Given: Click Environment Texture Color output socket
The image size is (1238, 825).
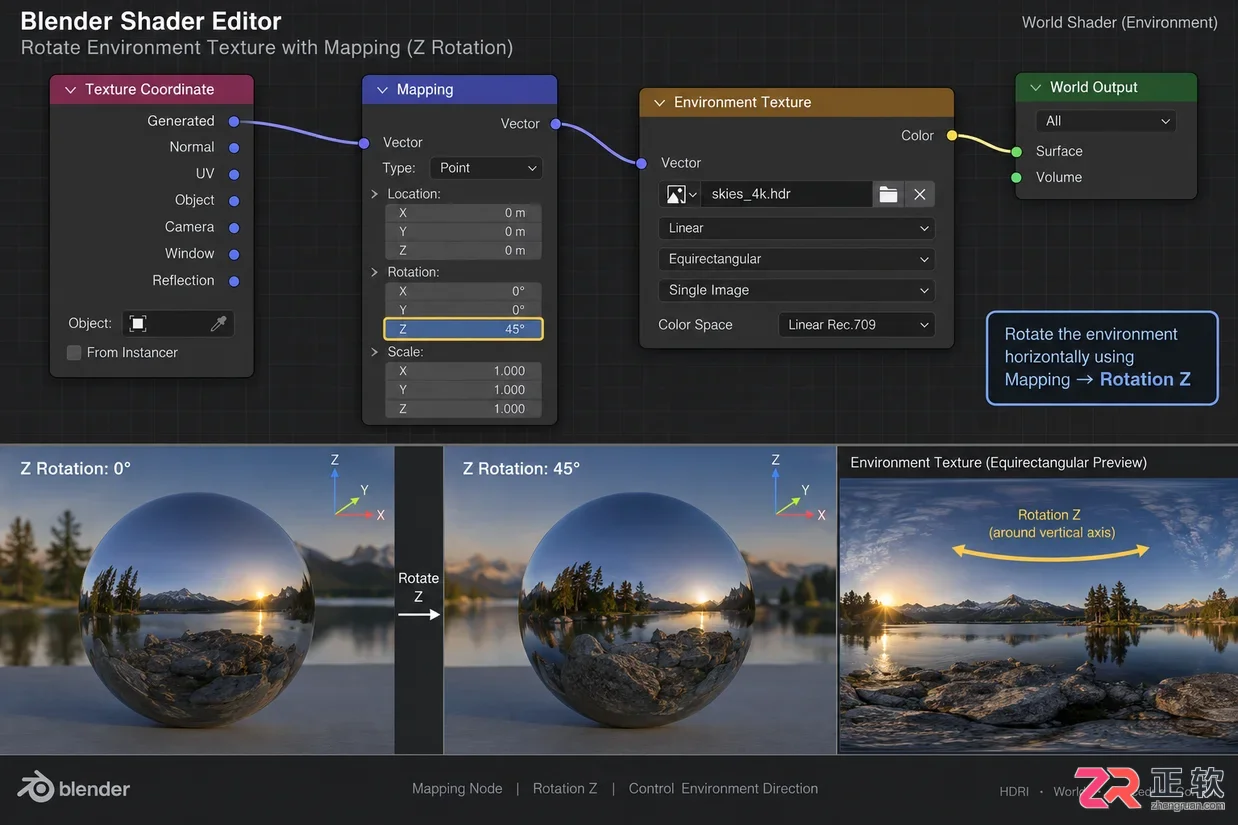Looking at the screenshot, I should coord(951,135).
